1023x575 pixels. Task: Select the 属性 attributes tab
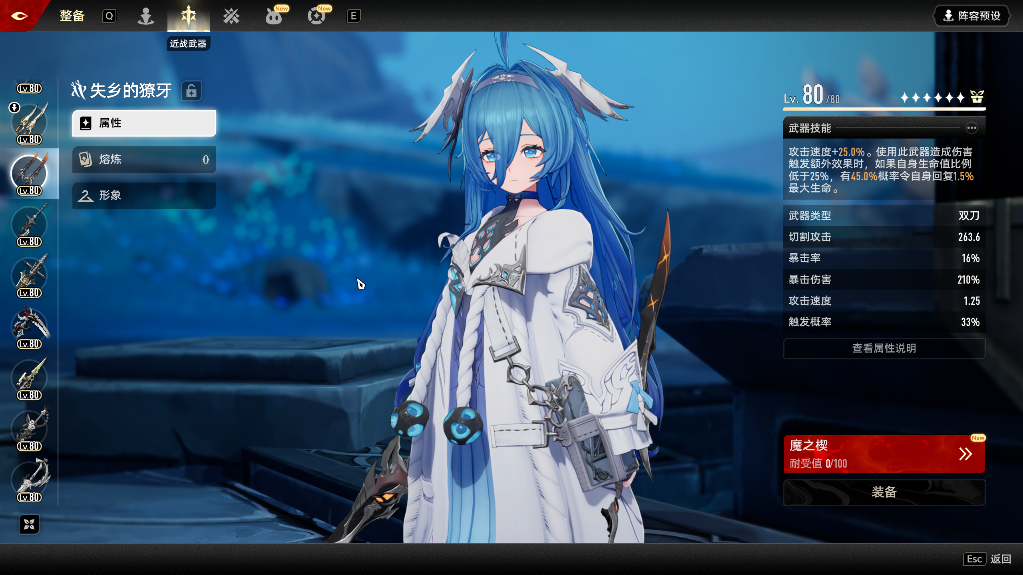(x=144, y=123)
